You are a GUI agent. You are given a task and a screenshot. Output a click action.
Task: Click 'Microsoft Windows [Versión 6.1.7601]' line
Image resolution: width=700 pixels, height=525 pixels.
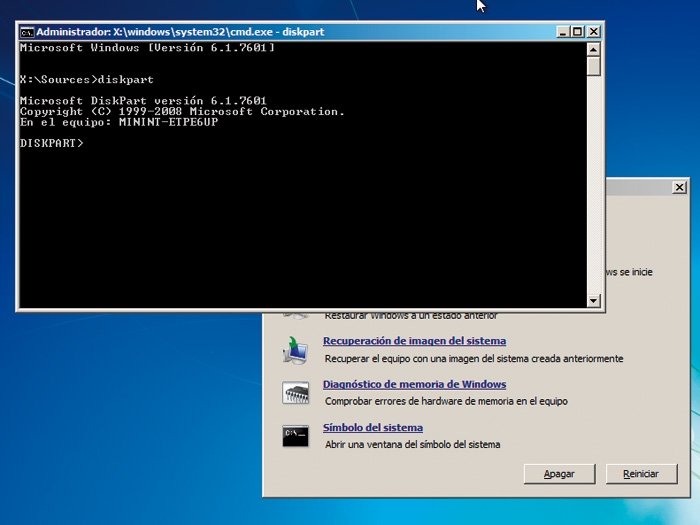point(147,48)
